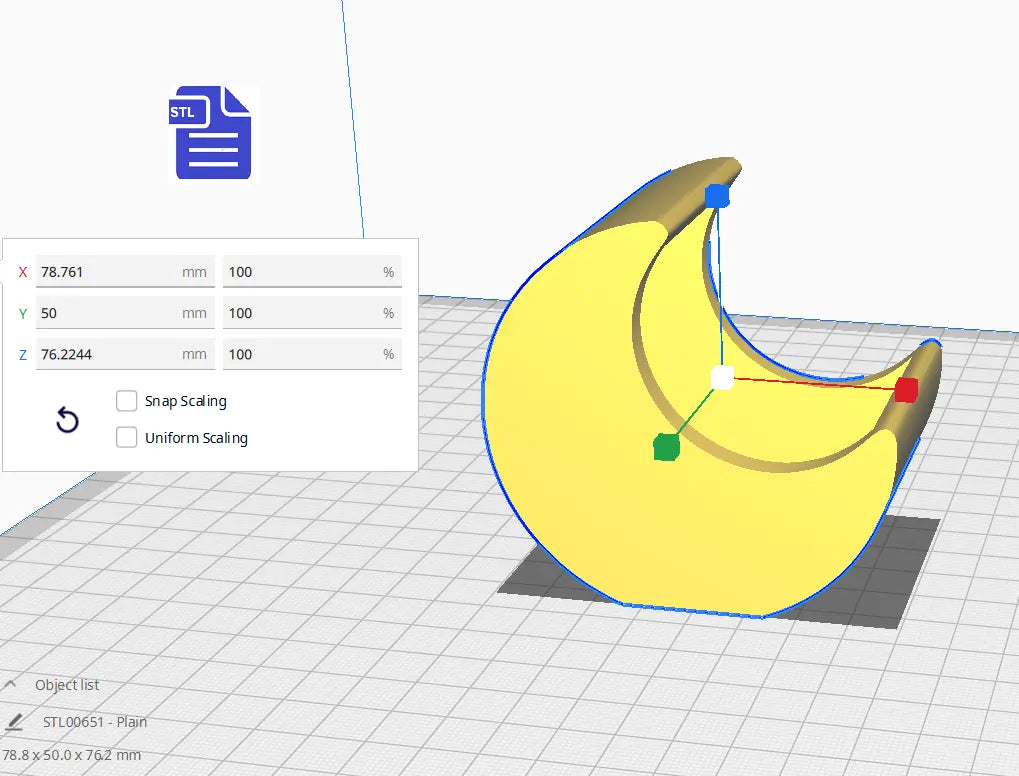Enable the Uniform Scaling checkbox

point(127,438)
